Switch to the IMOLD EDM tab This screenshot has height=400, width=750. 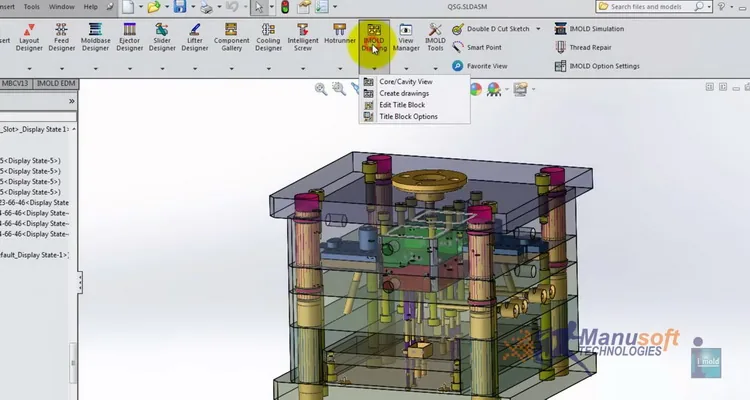(x=56, y=84)
